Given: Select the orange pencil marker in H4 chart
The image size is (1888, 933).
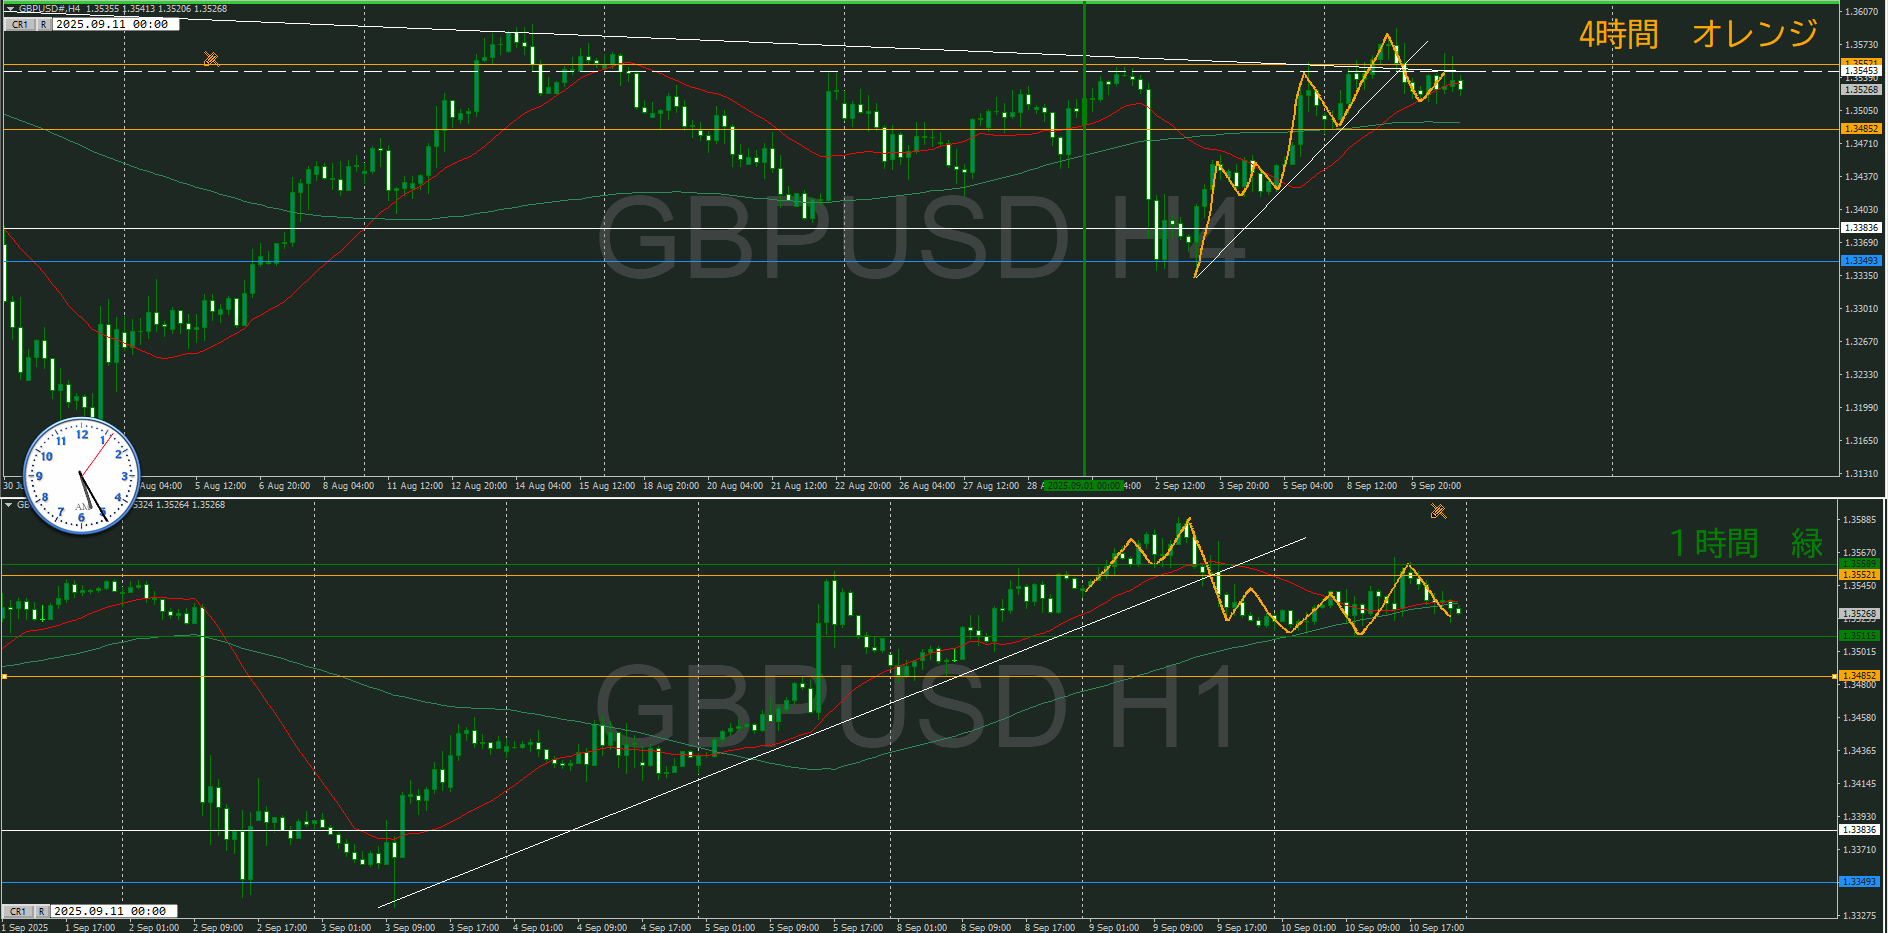Looking at the screenshot, I should (x=211, y=59).
